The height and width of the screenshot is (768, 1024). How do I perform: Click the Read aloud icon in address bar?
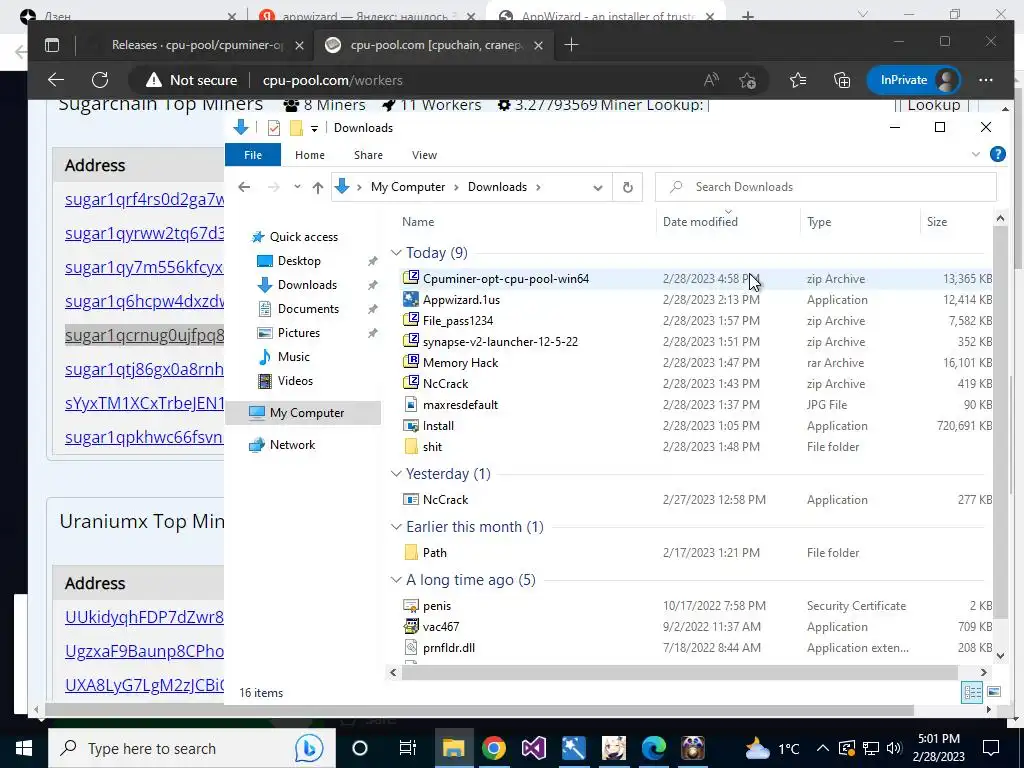711,80
